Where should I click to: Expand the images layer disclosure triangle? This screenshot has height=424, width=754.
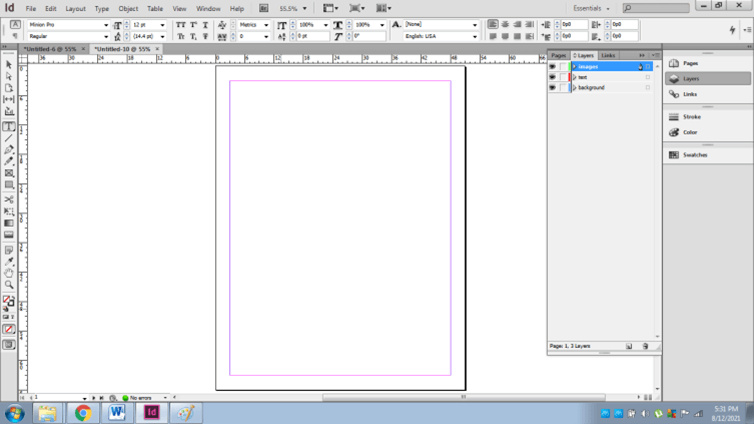coord(574,67)
